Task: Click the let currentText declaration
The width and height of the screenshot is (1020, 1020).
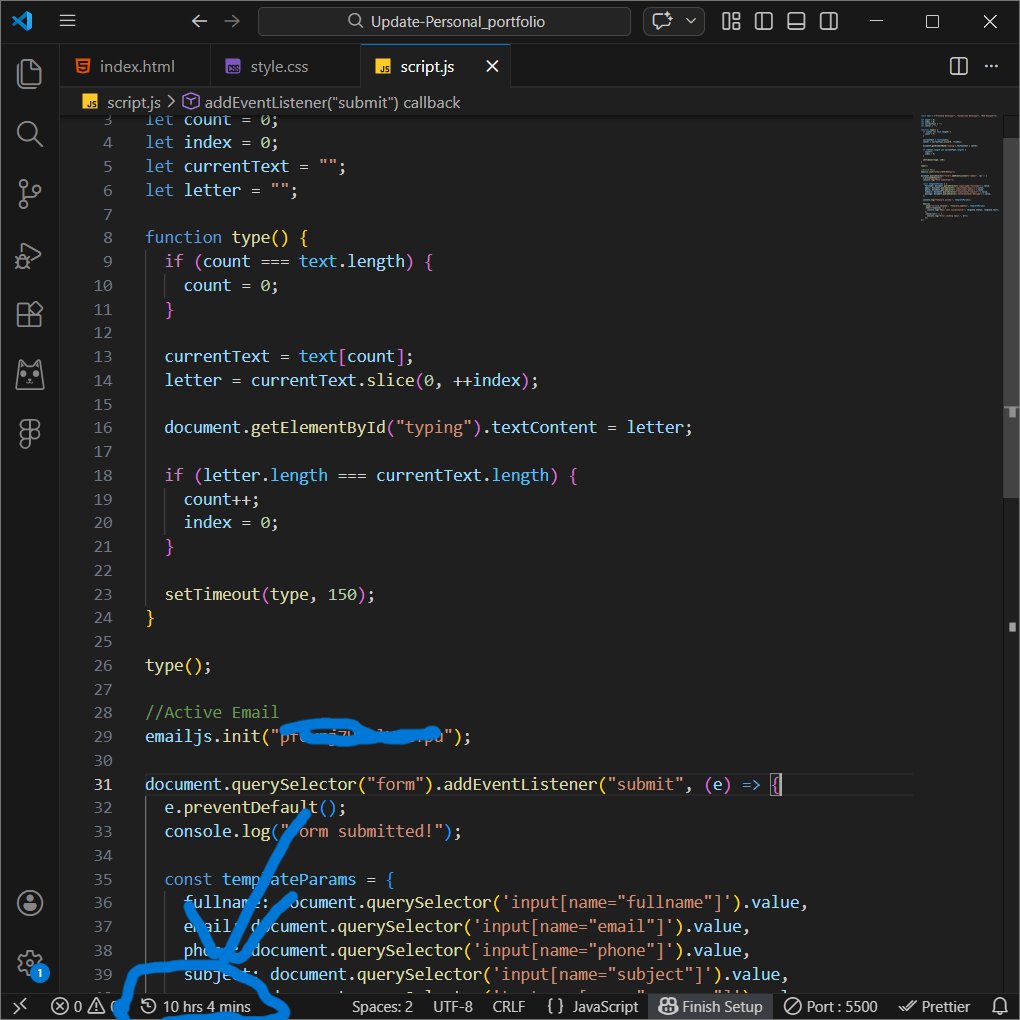Action: (x=245, y=167)
